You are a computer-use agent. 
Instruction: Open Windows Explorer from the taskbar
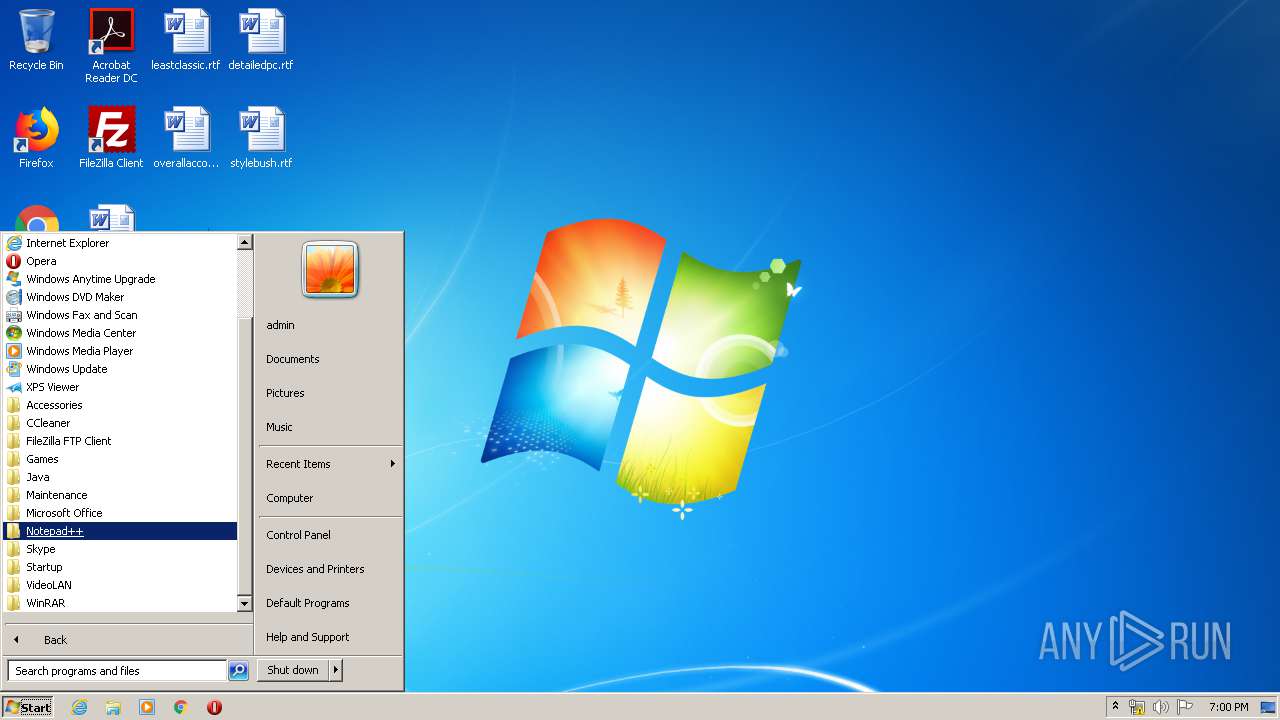click(113, 707)
